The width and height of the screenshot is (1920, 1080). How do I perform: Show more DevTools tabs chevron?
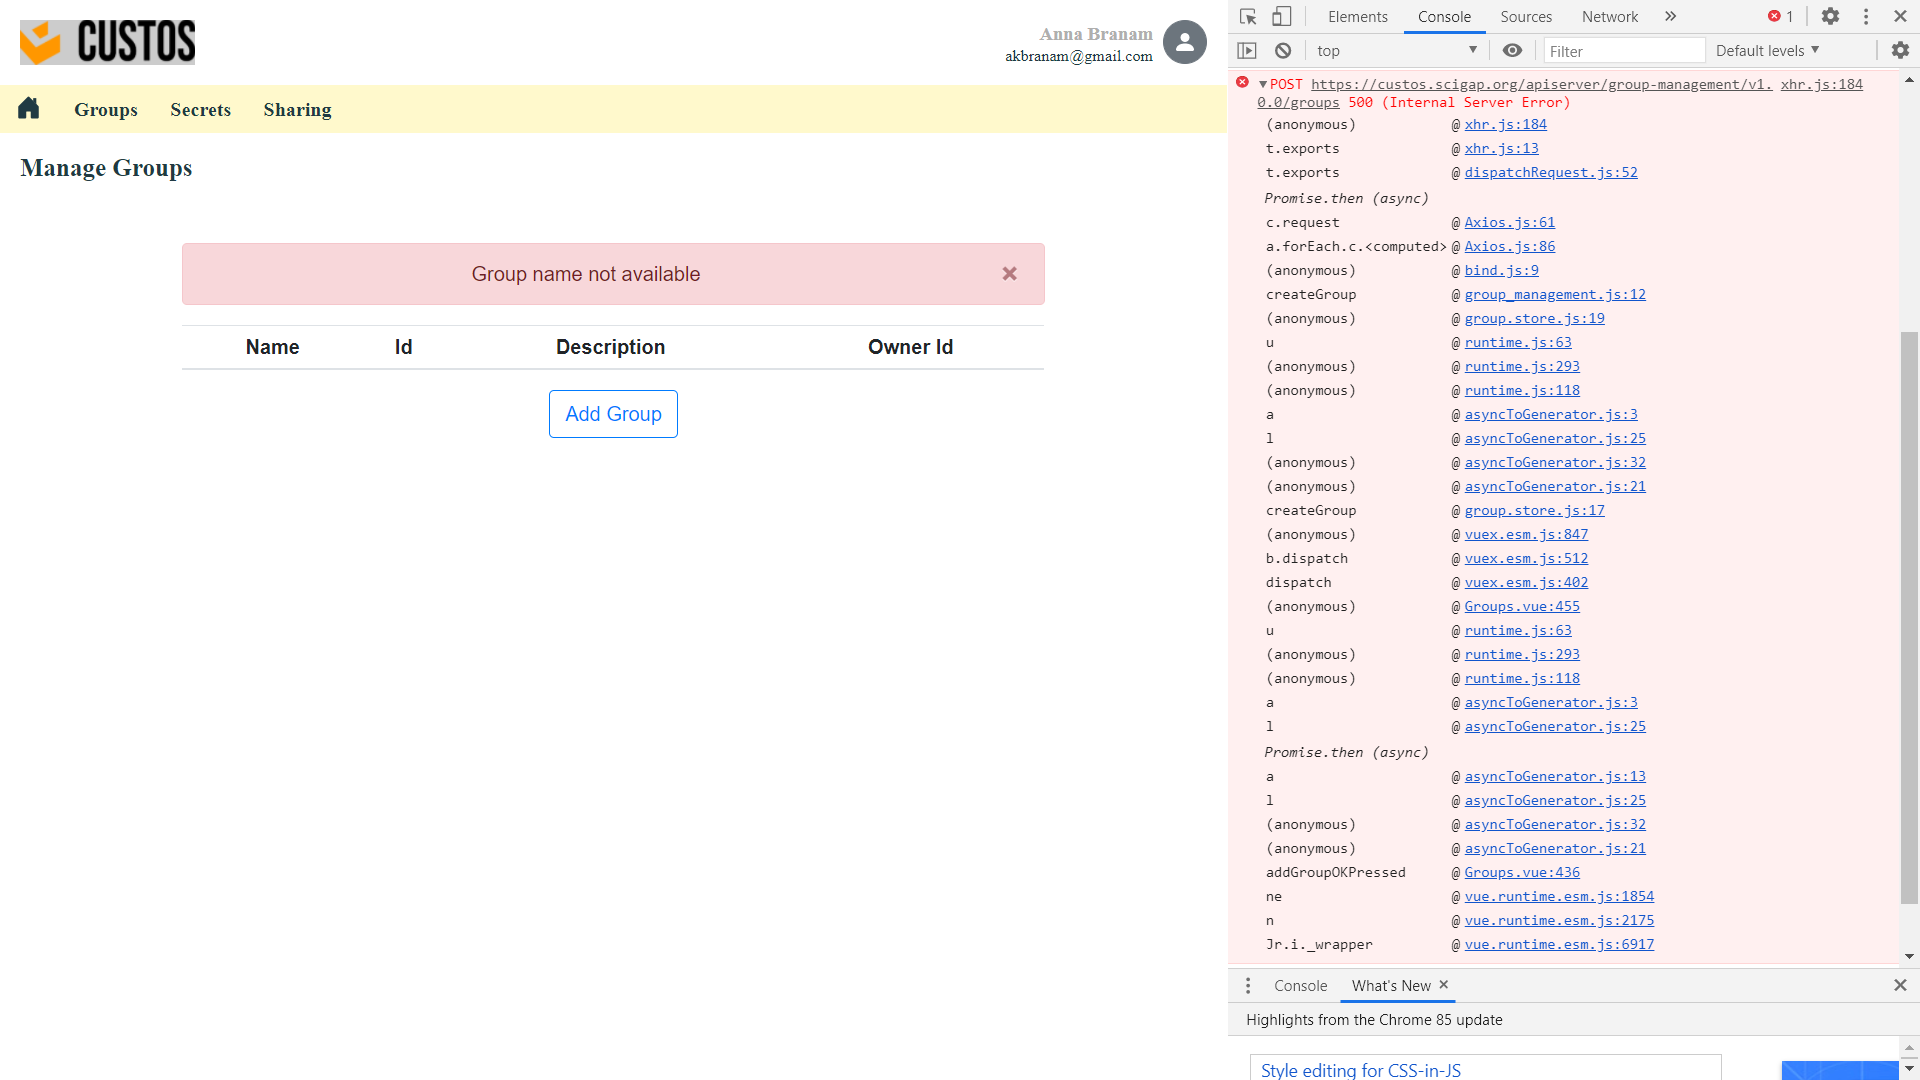(1671, 17)
